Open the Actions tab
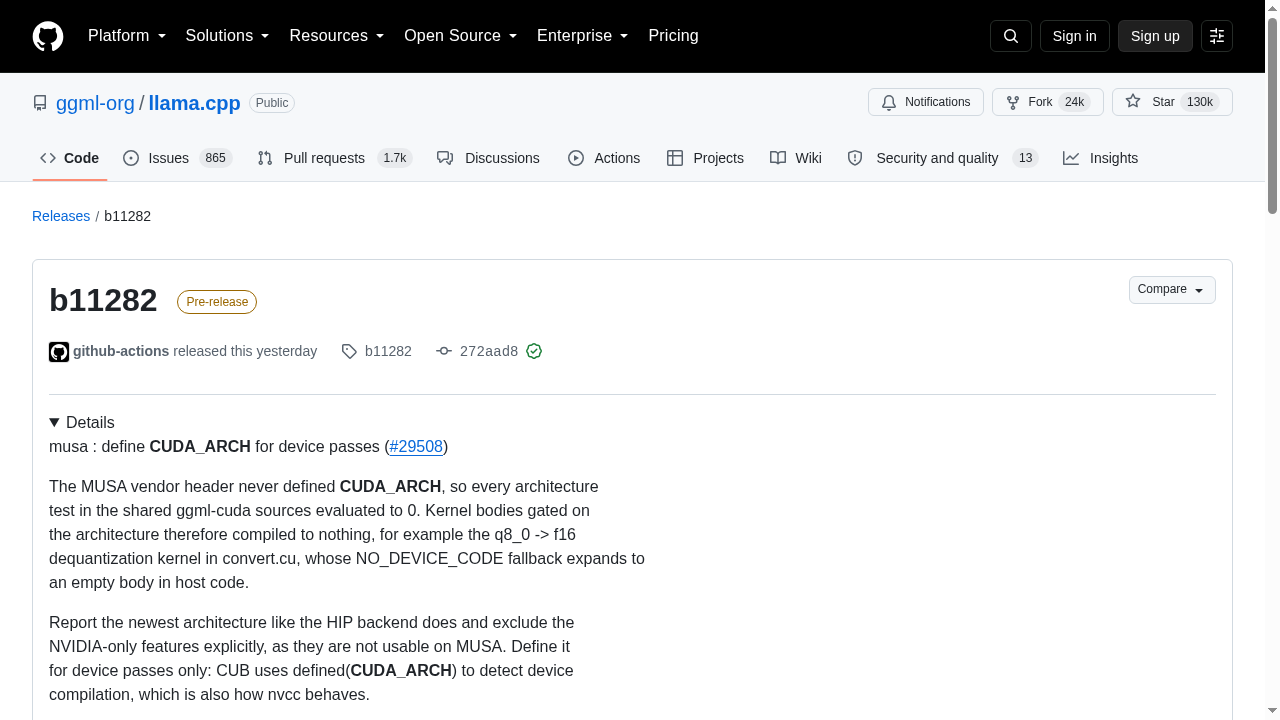The height and width of the screenshot is (720, 1280). 604,158
